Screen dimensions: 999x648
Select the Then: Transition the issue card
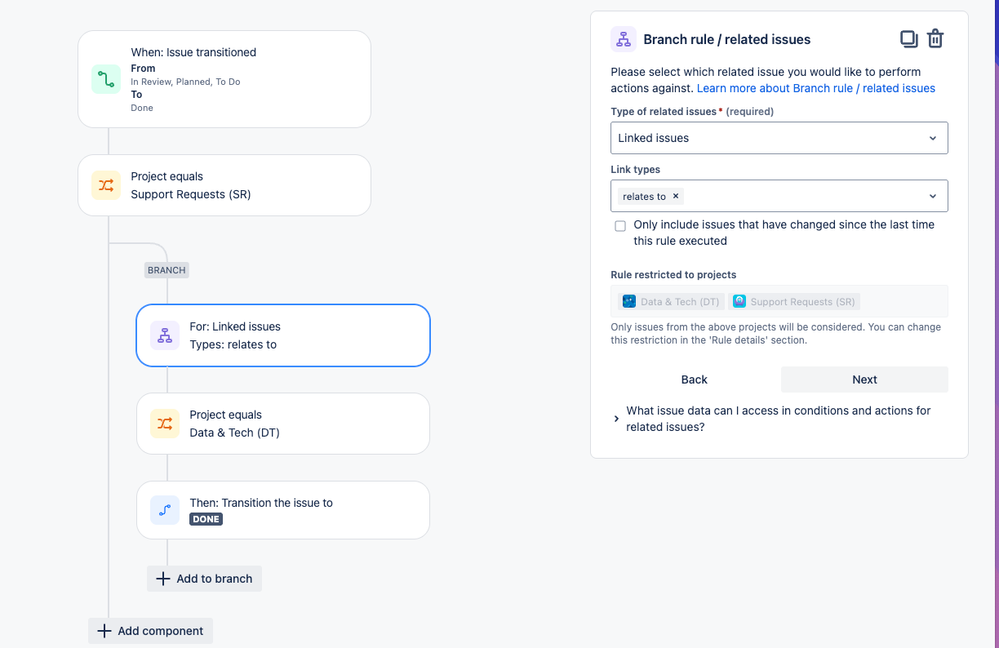point(283,510)
